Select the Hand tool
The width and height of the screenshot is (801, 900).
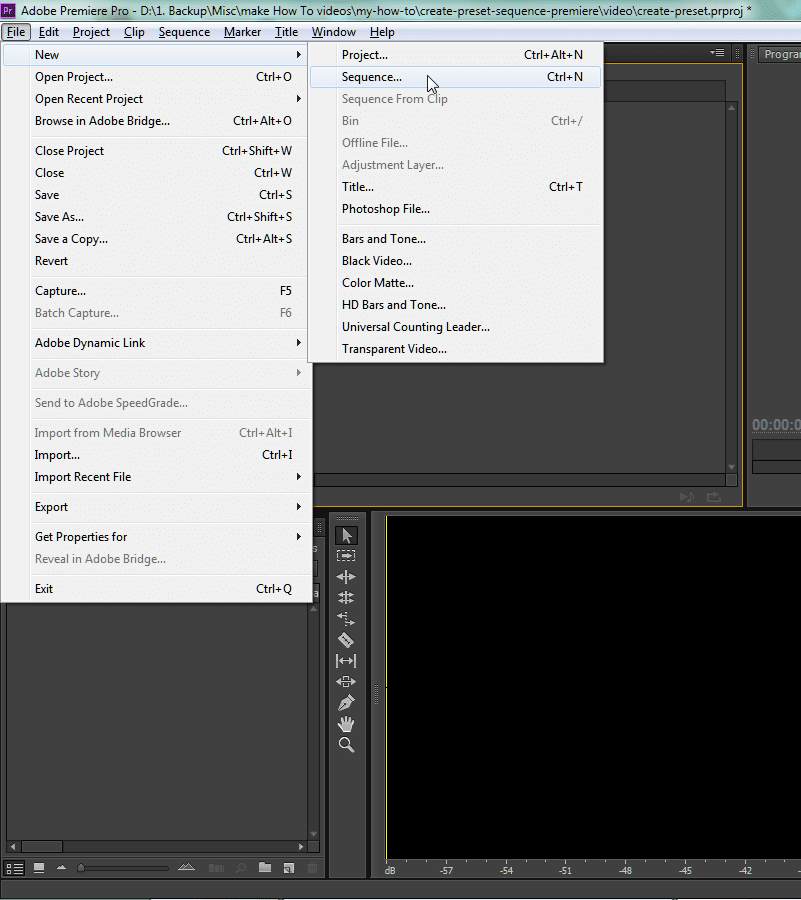(346, 724)
